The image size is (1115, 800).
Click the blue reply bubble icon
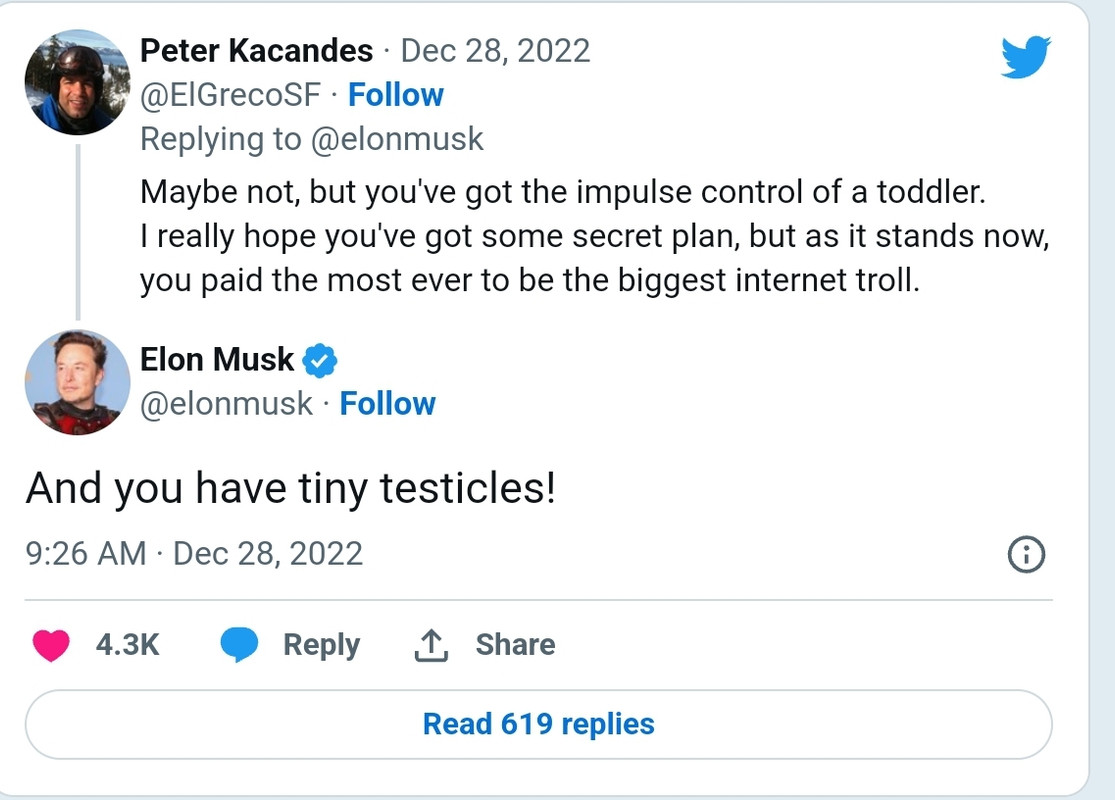(x=239, y=646)
